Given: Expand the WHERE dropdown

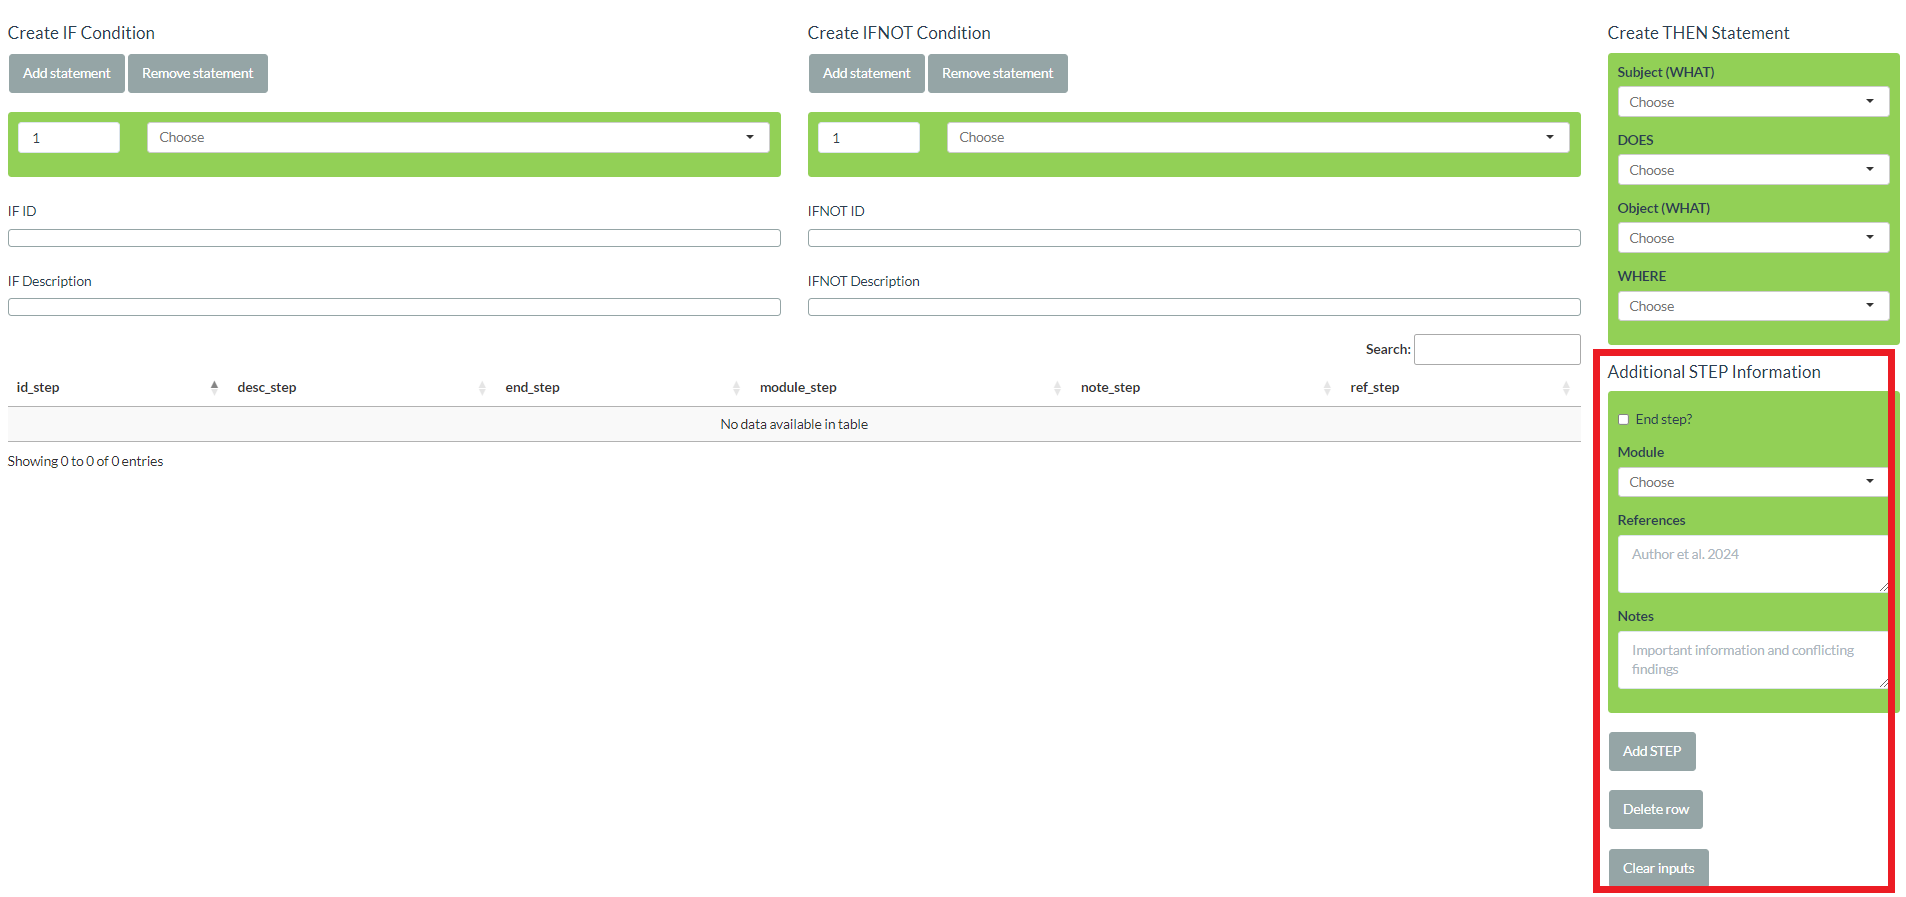Looking at the screenshot, I should (x=1752, y=306).
